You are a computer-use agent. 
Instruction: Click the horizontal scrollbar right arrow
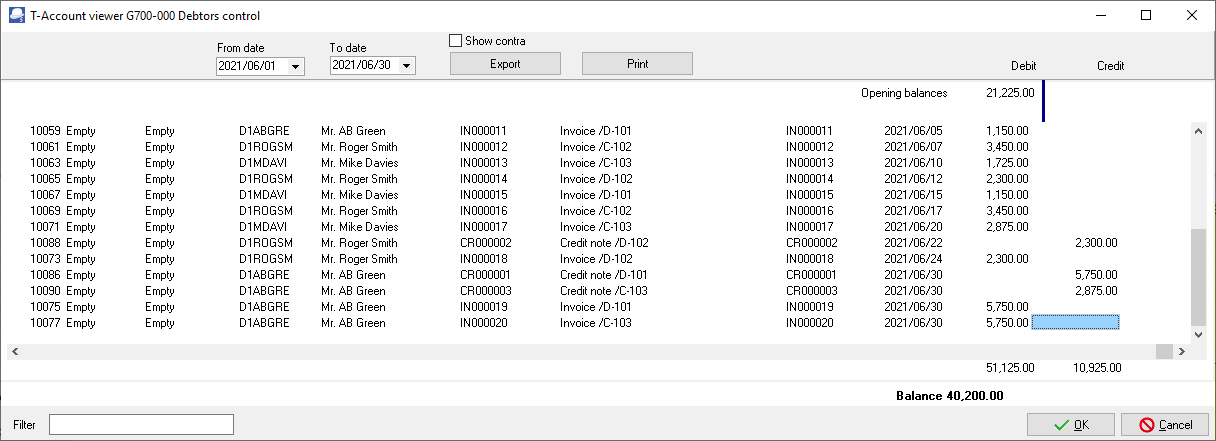click(1181, 351)
